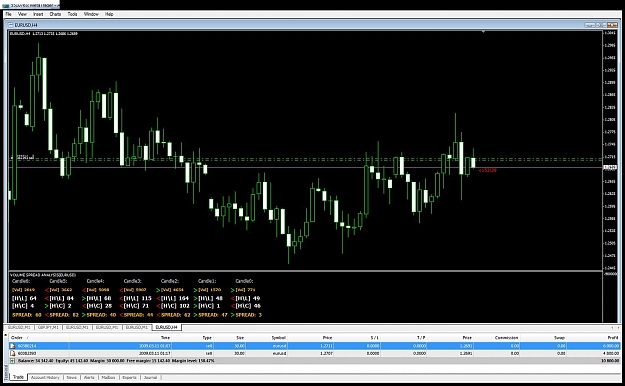Click the Candle3: label
This screenshot has height=386, width=625.
(132, 281)
